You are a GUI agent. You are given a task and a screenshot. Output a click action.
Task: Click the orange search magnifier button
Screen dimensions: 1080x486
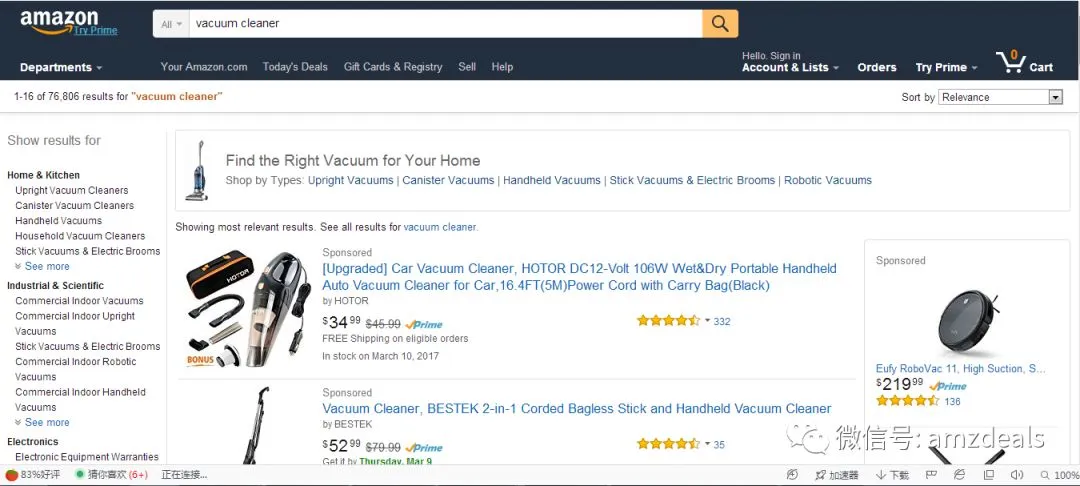[x=720, y=23]
